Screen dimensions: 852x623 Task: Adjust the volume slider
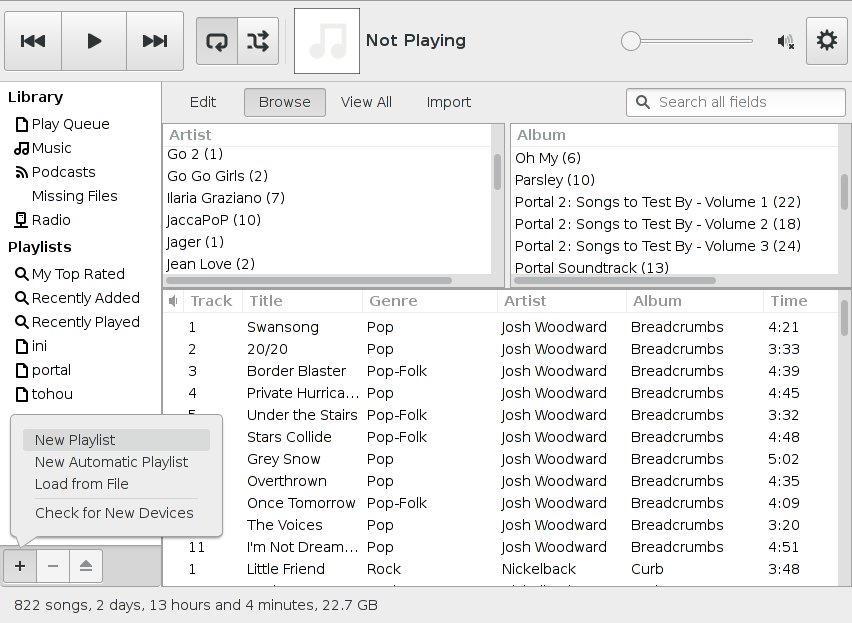pos(687,41)
